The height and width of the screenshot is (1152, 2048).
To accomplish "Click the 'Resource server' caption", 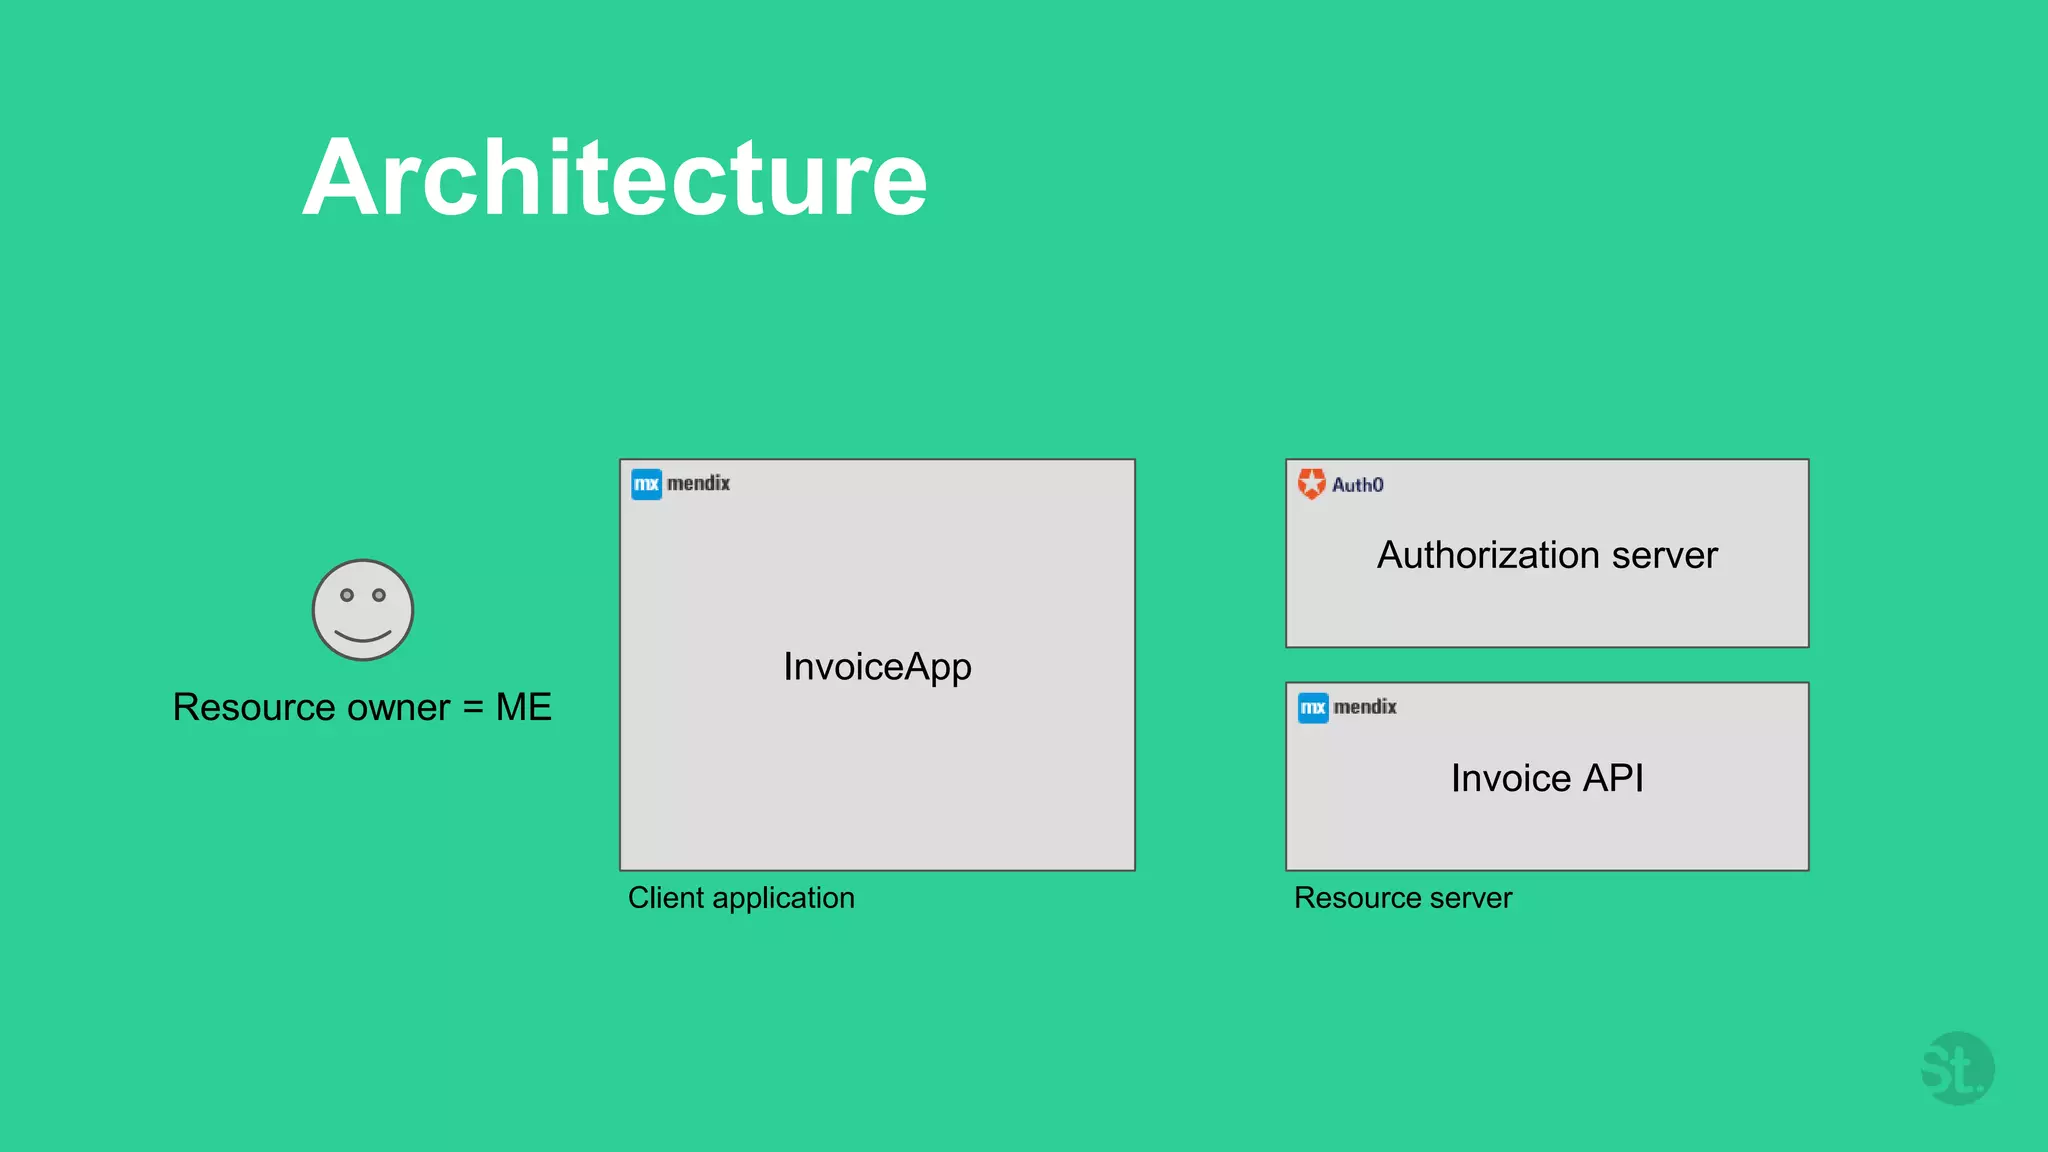I will click(1403, 898).
